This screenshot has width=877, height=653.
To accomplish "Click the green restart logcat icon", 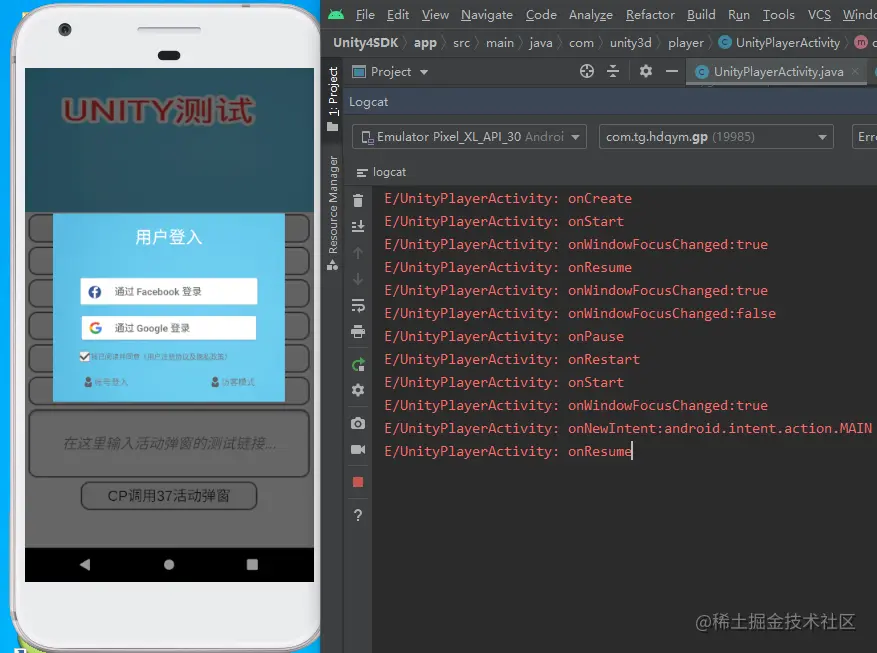I will click(358, 365).
